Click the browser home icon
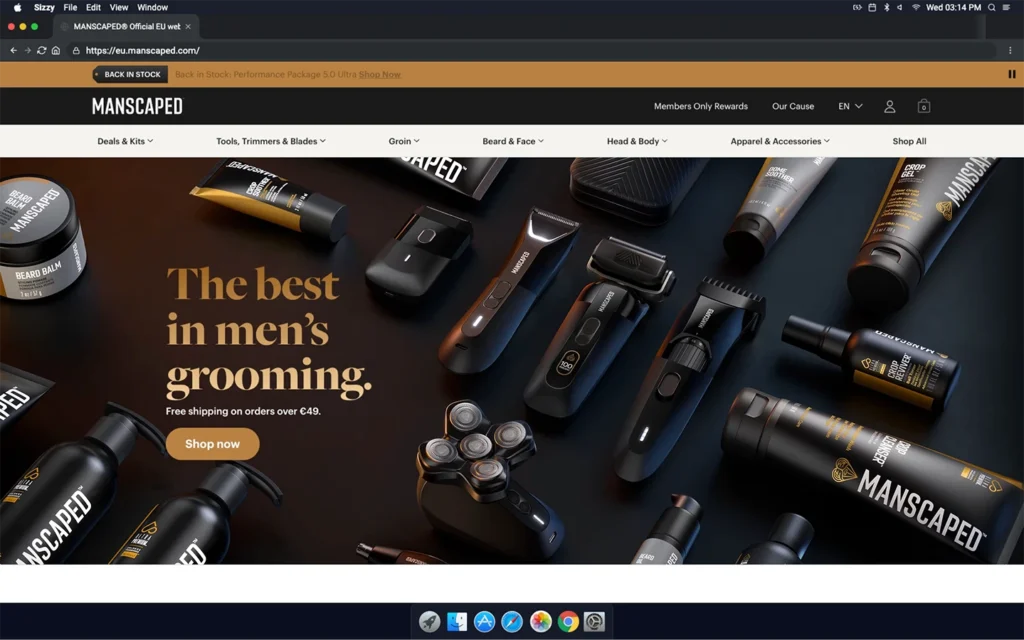Image resolution: width=1024 pixels, height=640 pixels. (x=55, y=50)
